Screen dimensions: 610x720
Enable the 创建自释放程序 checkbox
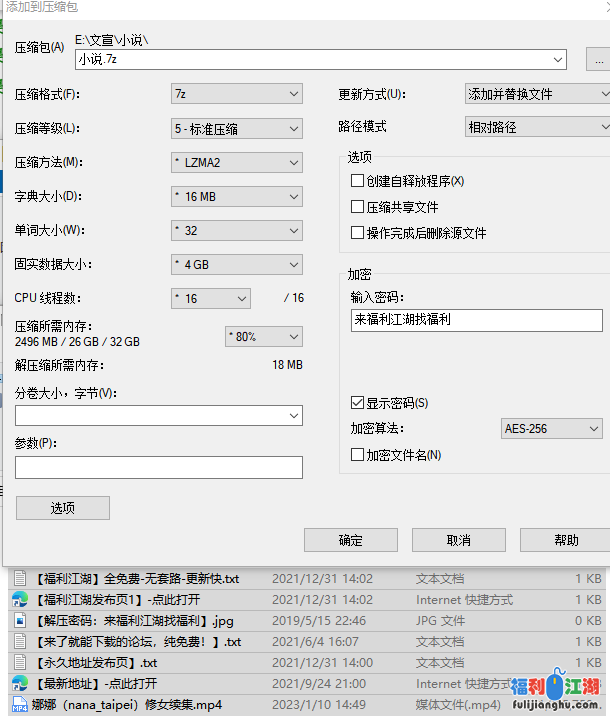(357, 182)
